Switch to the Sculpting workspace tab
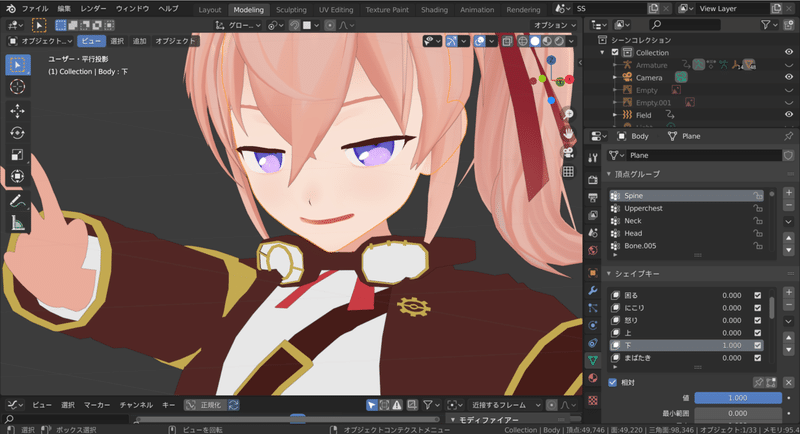800x434 pixels. pyautogui.click(x=291, y=10)
